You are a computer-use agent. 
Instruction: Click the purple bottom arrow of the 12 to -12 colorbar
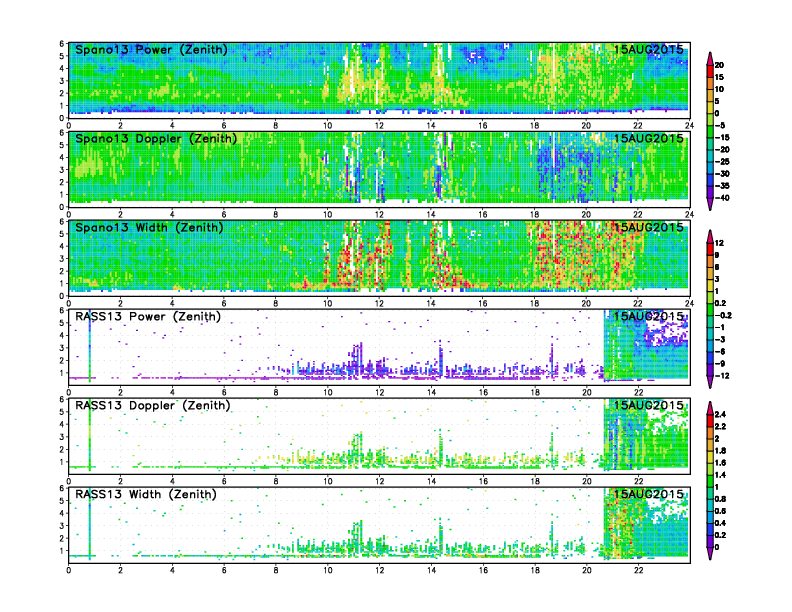pos(710,382)
